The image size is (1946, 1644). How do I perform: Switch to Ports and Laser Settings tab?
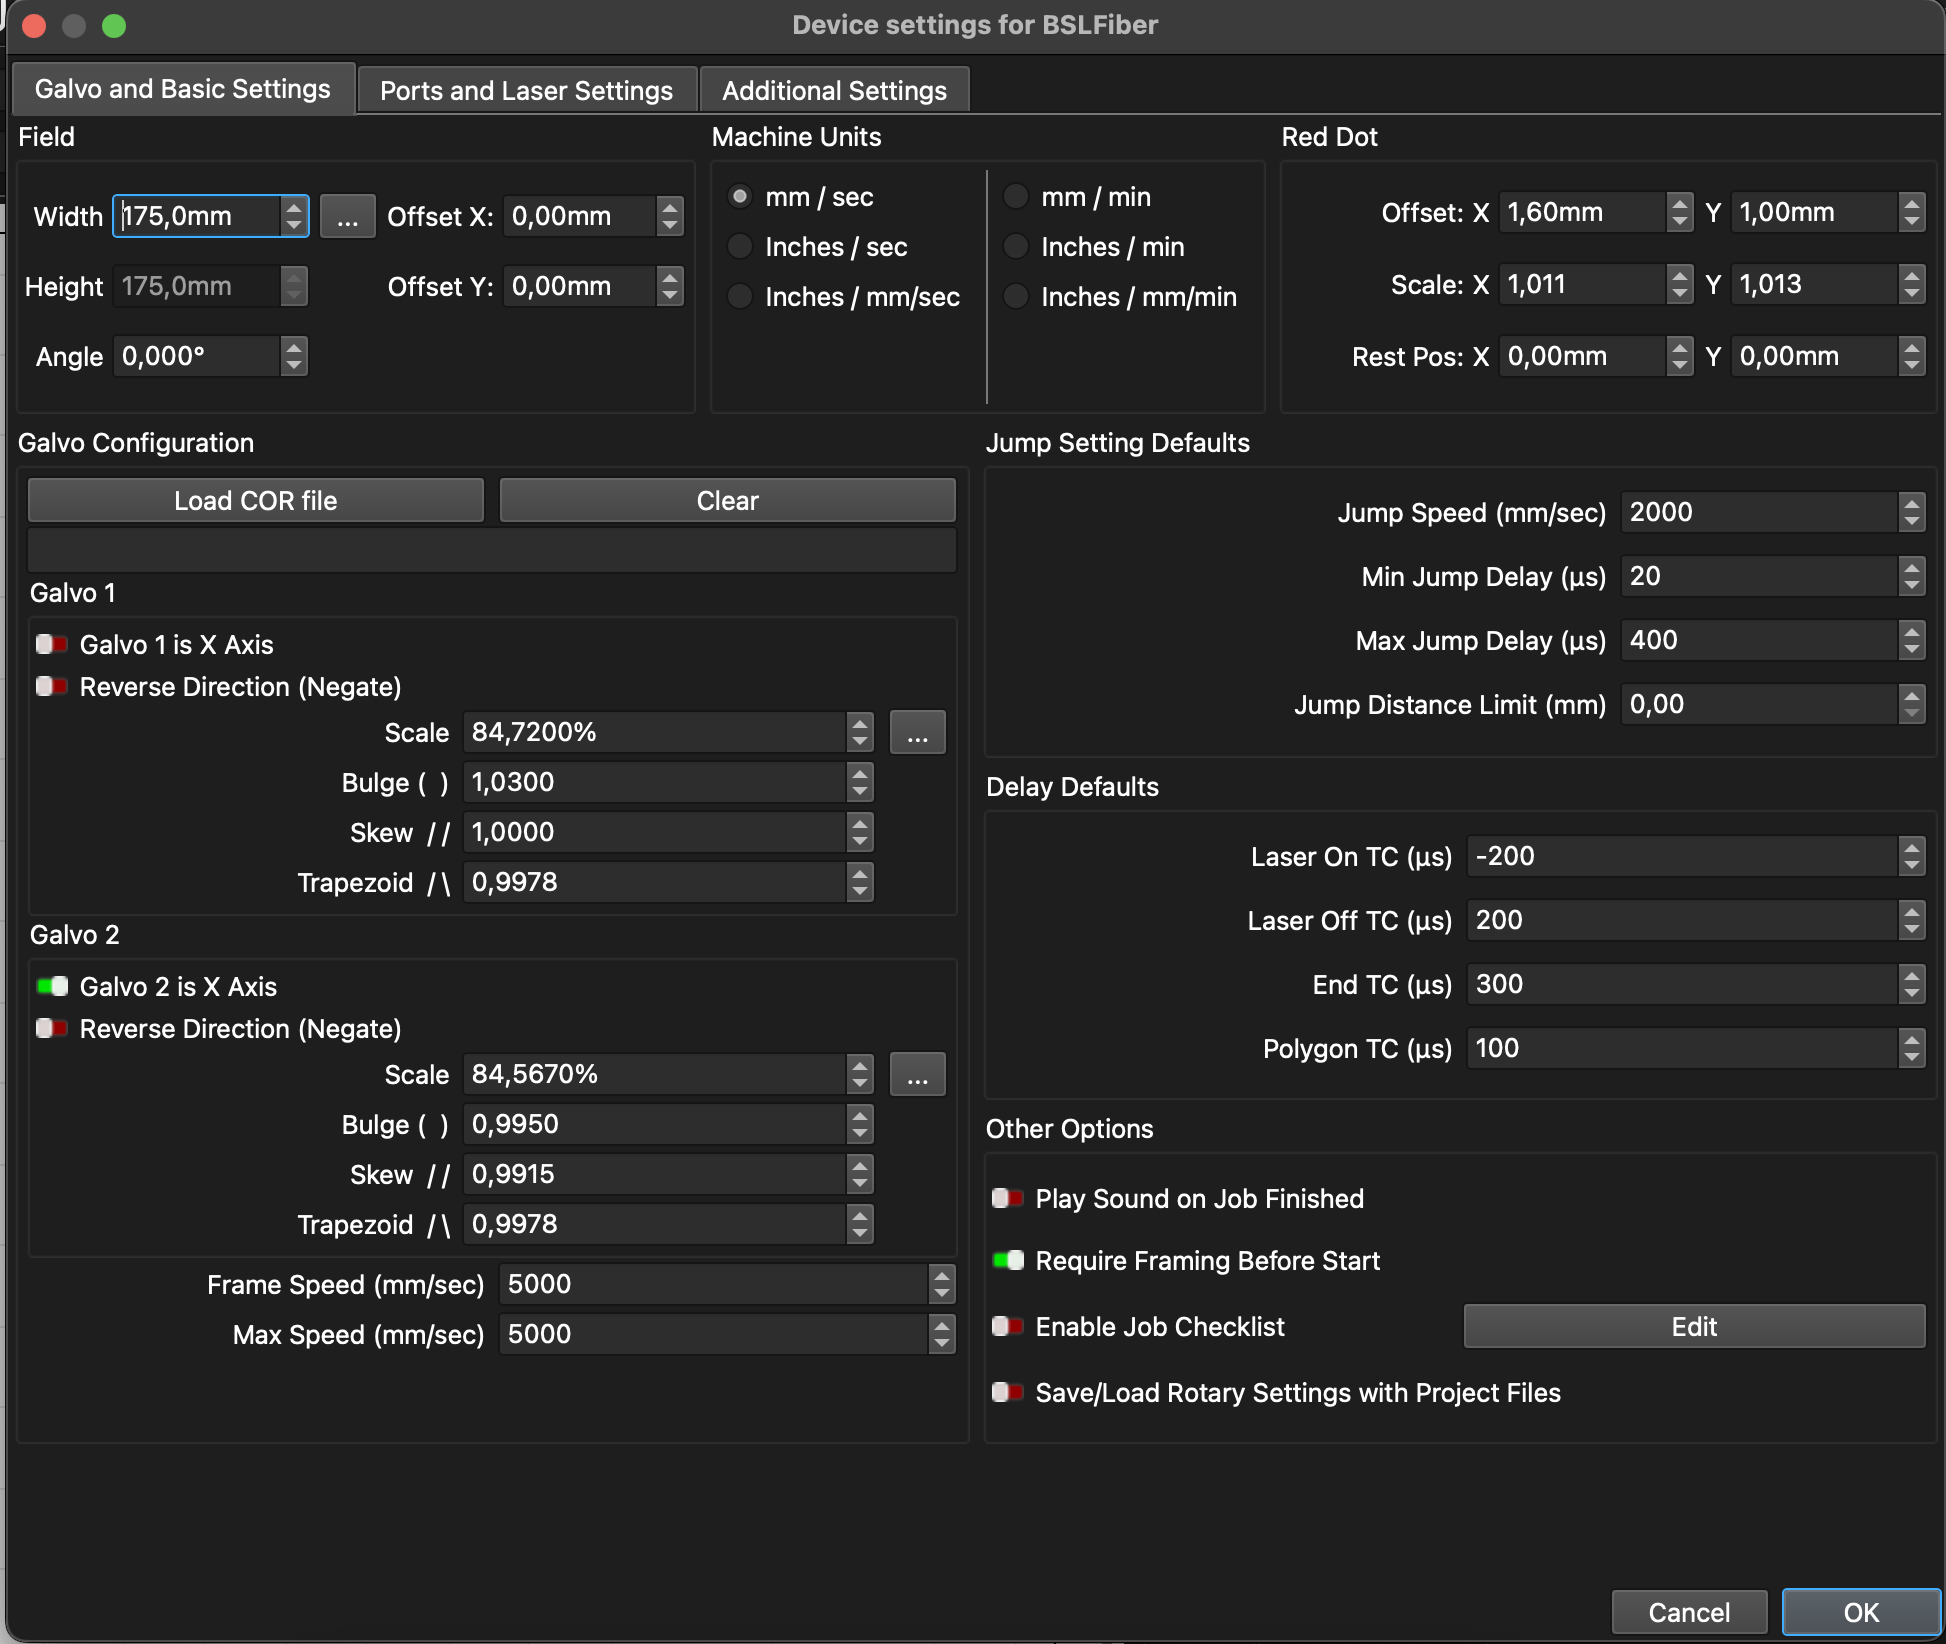(x=526, y=91)
